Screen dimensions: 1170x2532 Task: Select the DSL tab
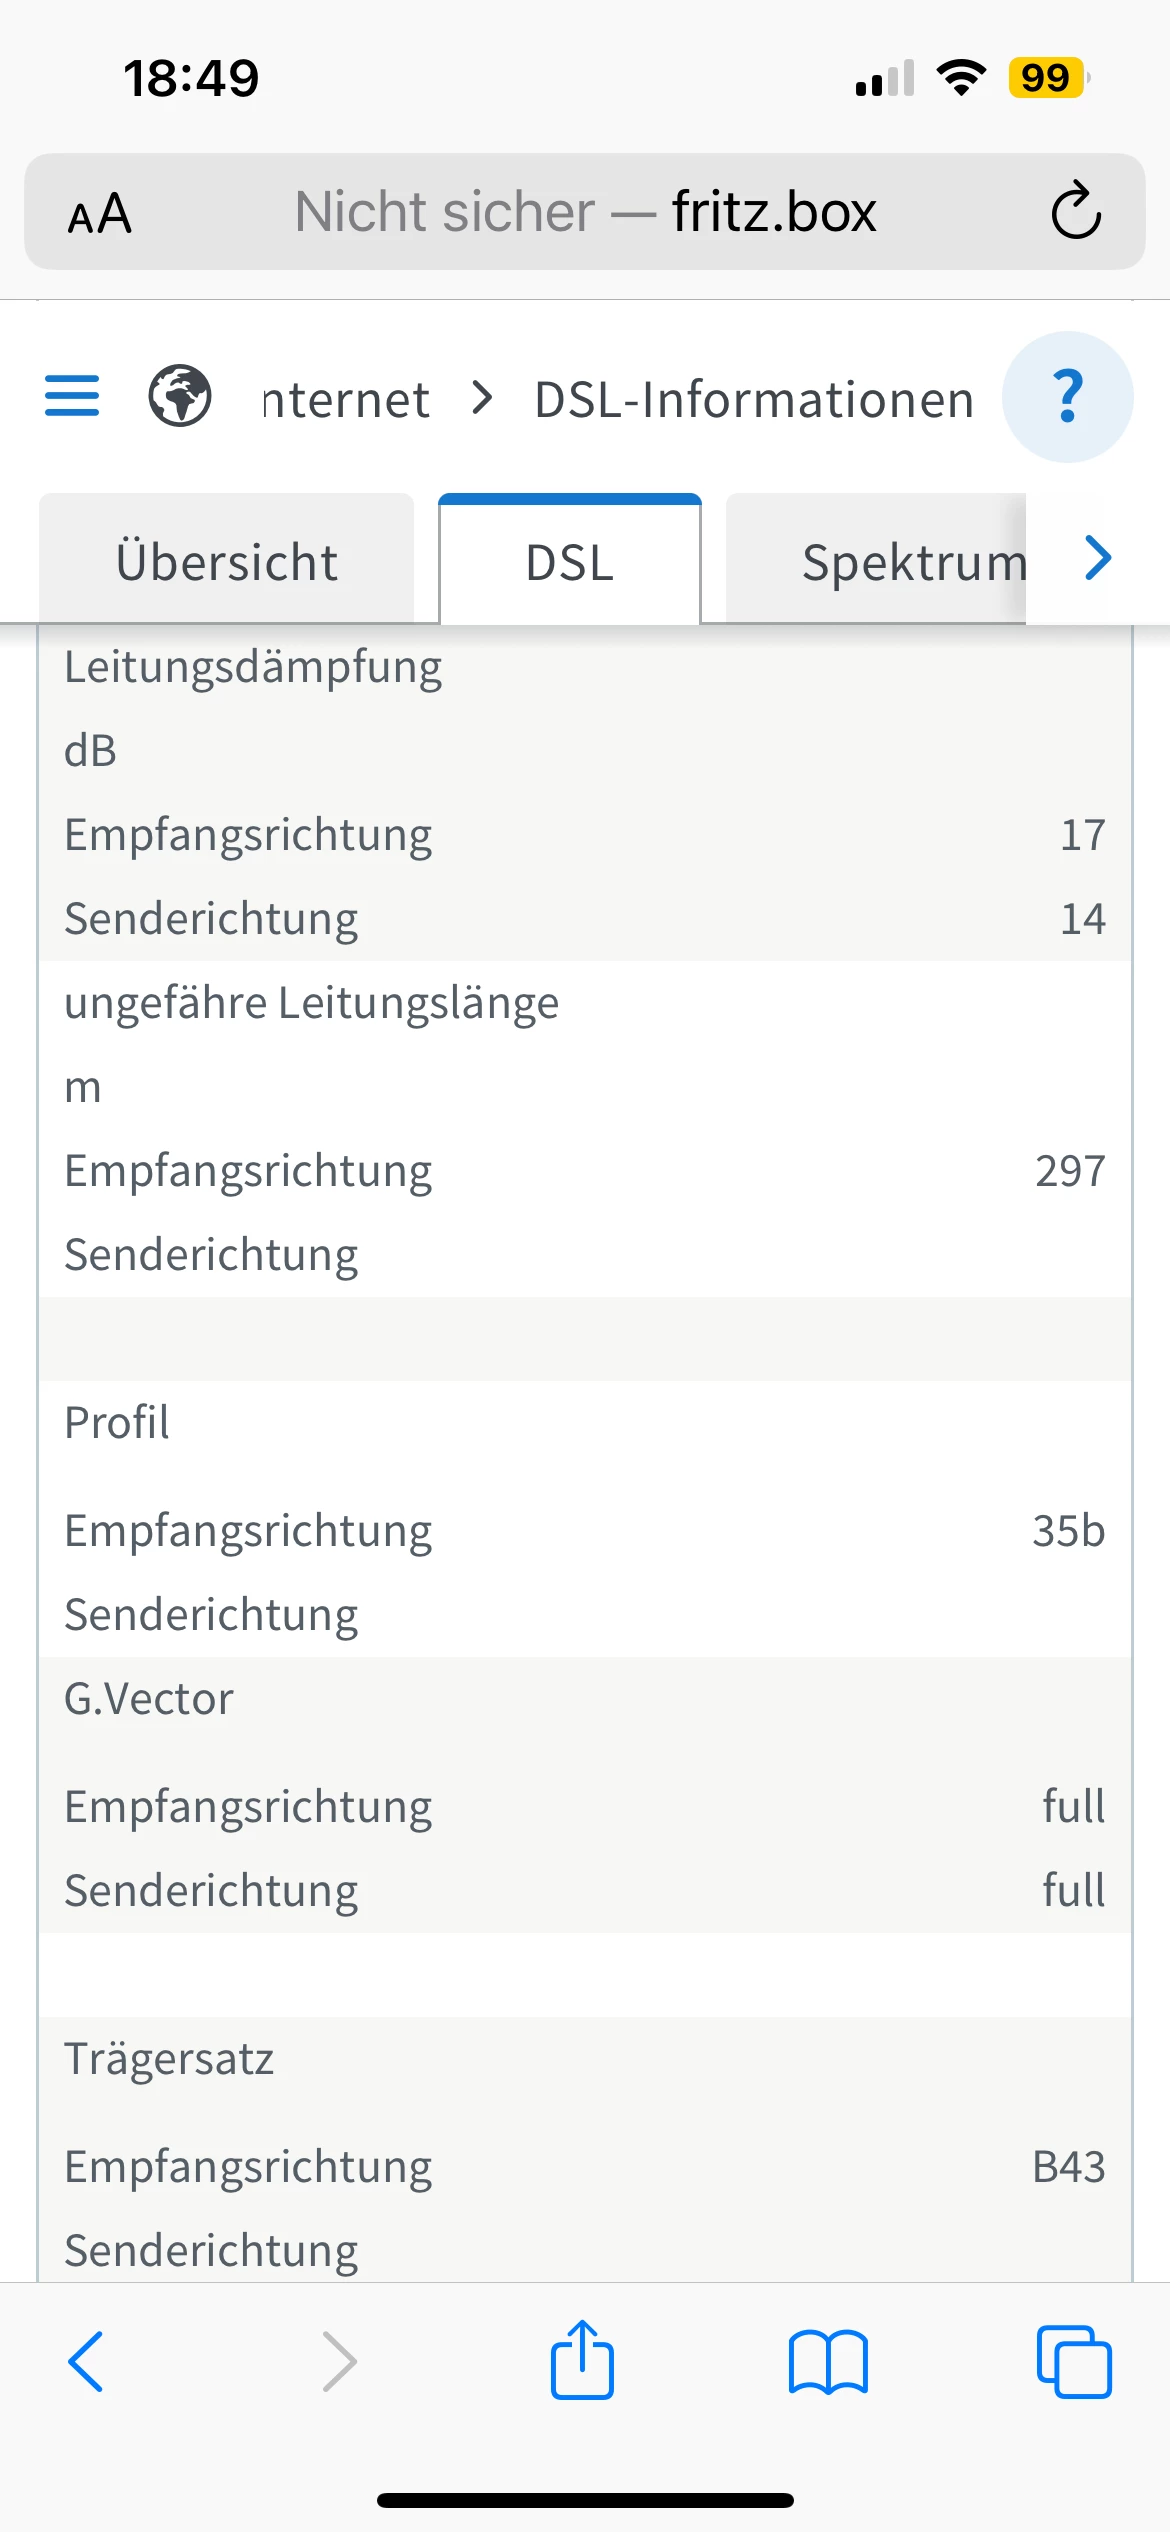[x=570, y=561]
